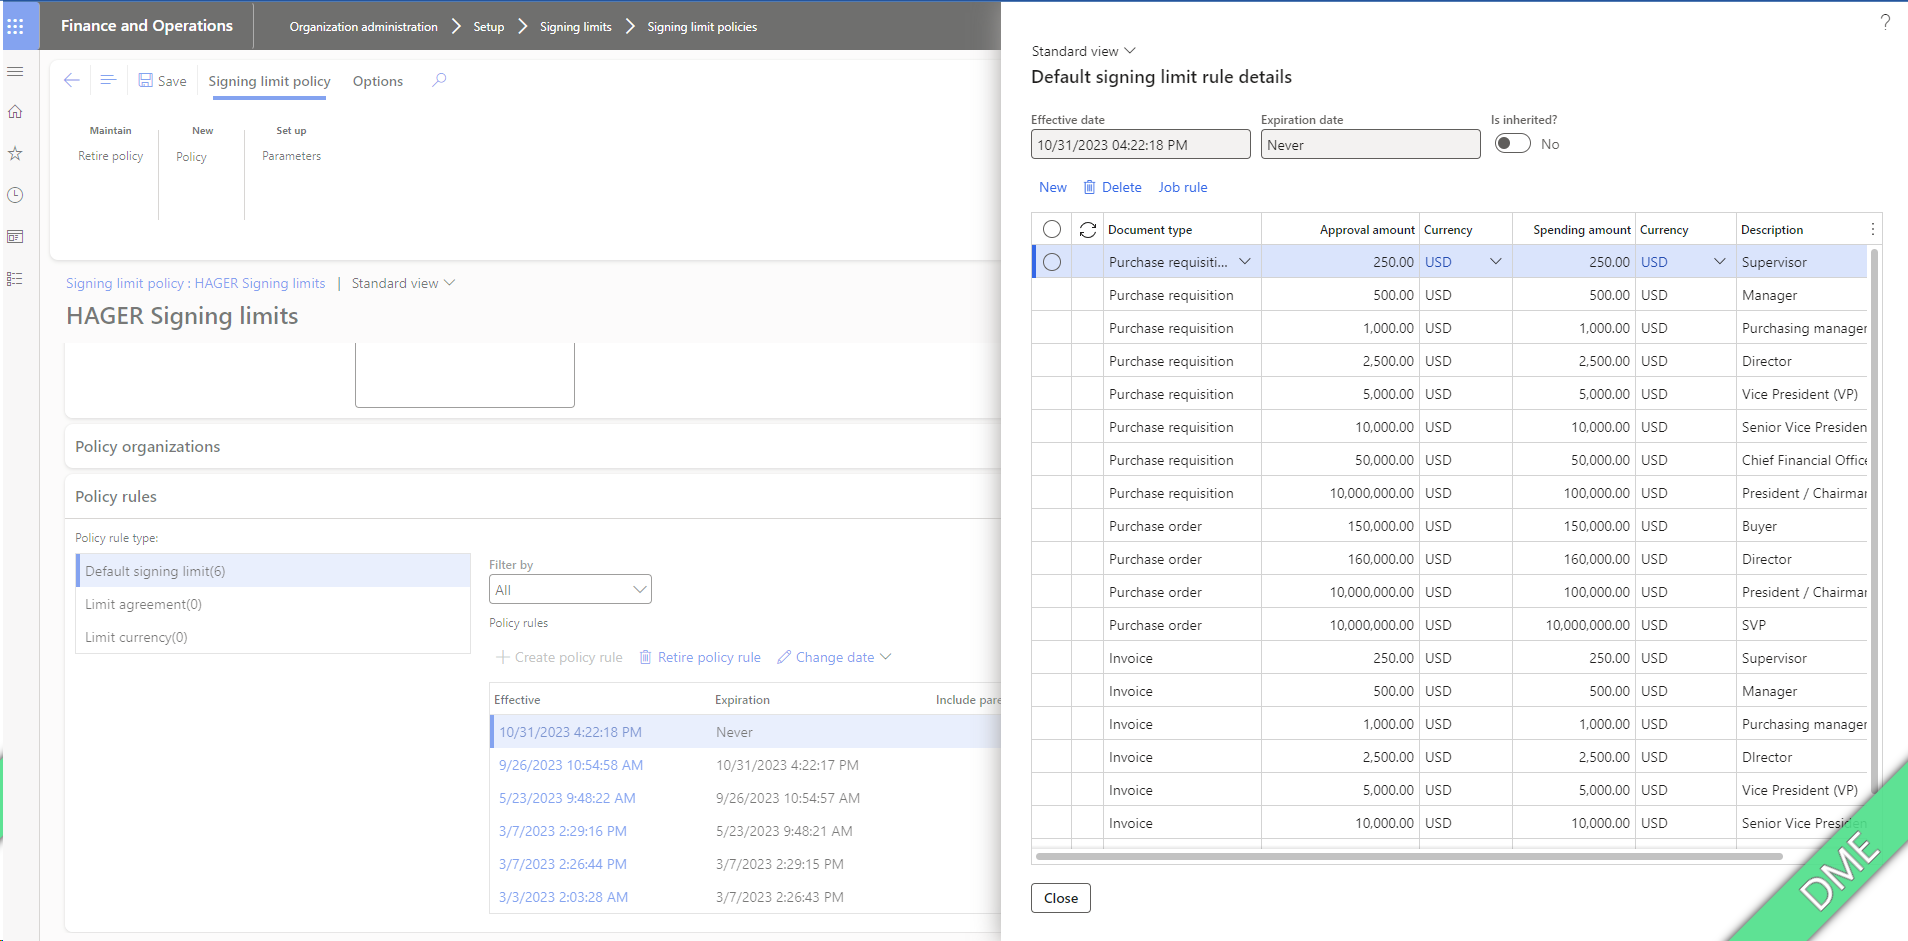Open Approval amount currency USD dropdown
The height and width of the screenshot is (941, 1908).
1496,262
